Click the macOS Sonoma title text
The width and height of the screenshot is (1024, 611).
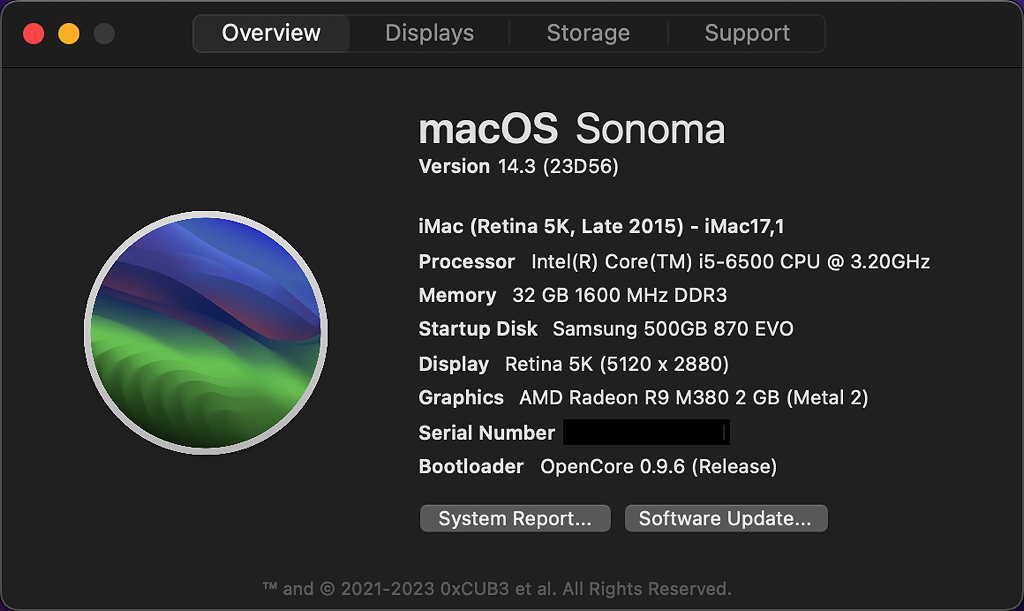(x=571, y=129)
